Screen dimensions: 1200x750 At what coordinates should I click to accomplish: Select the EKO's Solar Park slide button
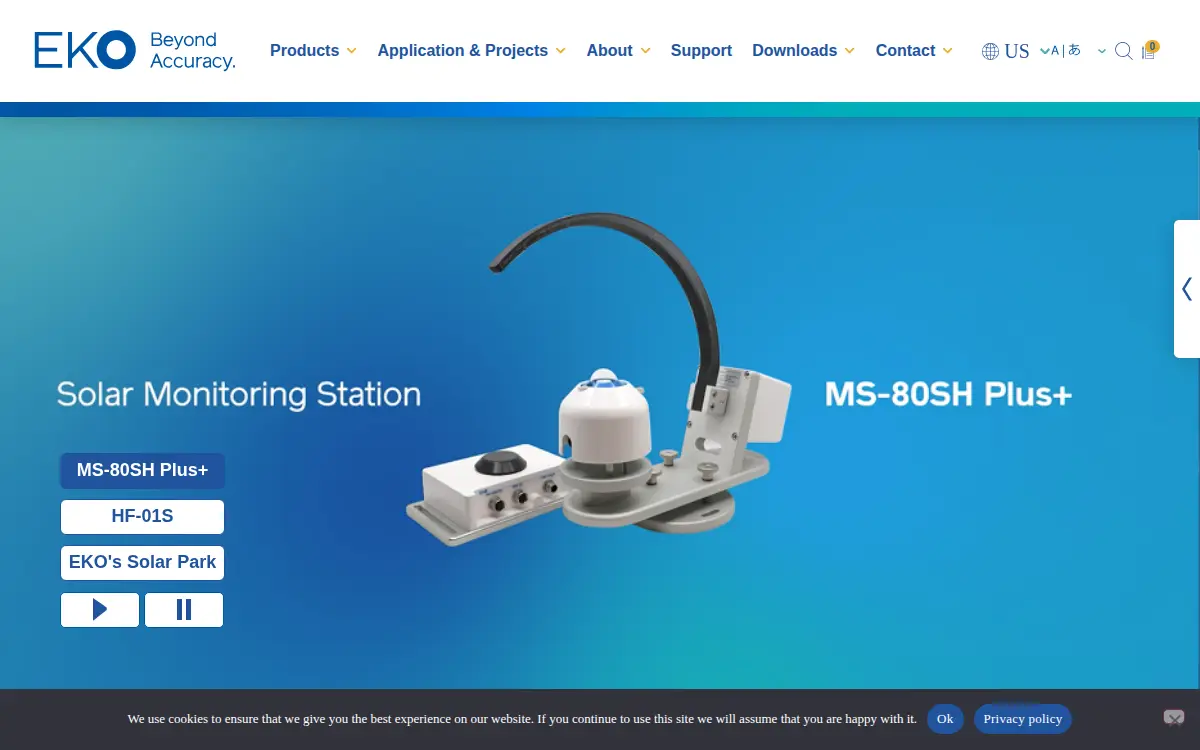142,563
